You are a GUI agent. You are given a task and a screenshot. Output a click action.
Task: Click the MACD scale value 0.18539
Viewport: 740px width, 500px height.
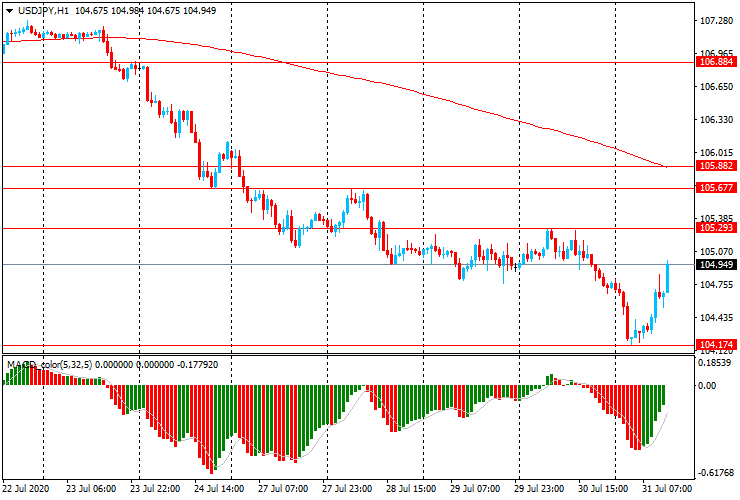click(x=715, y=363)
